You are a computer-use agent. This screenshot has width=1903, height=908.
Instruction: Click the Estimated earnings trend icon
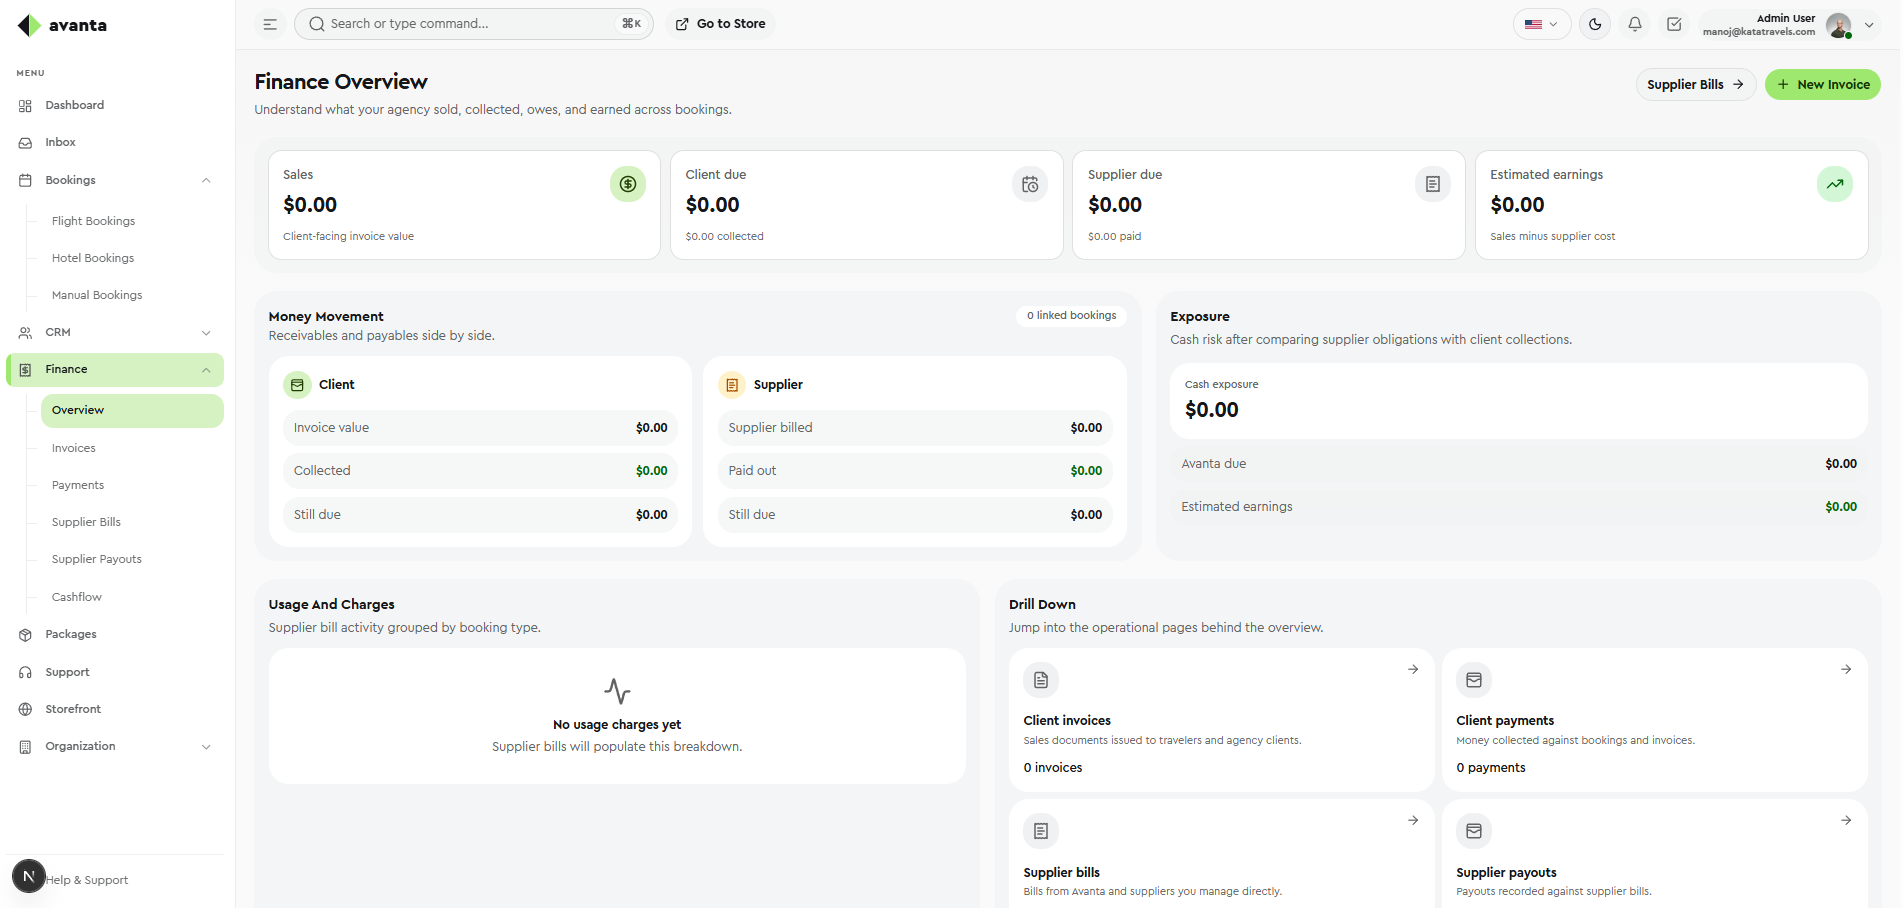1835,184
